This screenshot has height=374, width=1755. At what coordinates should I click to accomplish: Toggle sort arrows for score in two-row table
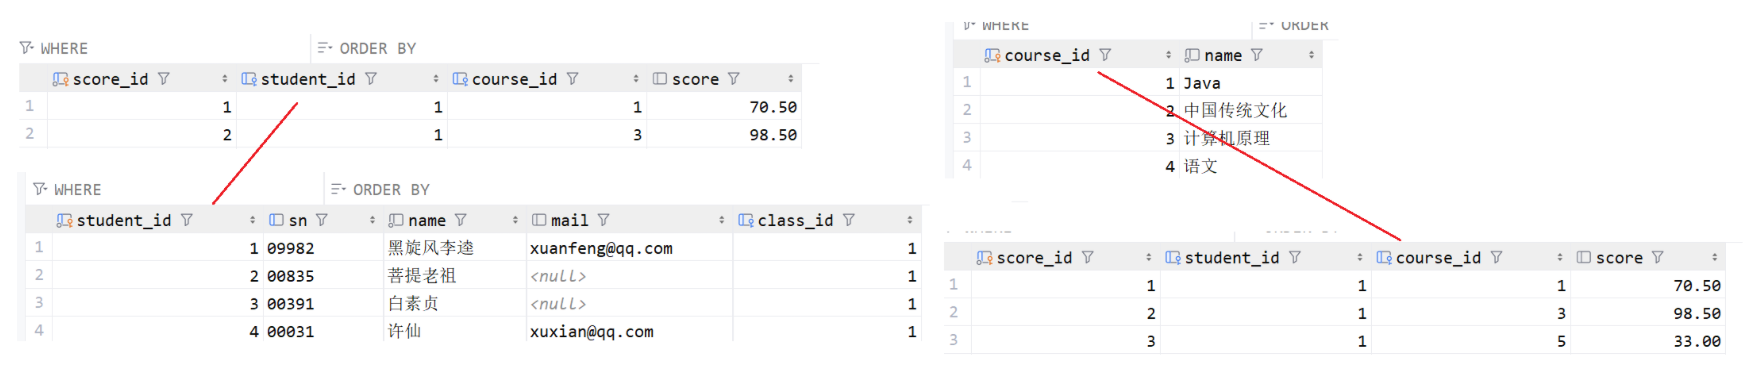[x=790, y=78]
